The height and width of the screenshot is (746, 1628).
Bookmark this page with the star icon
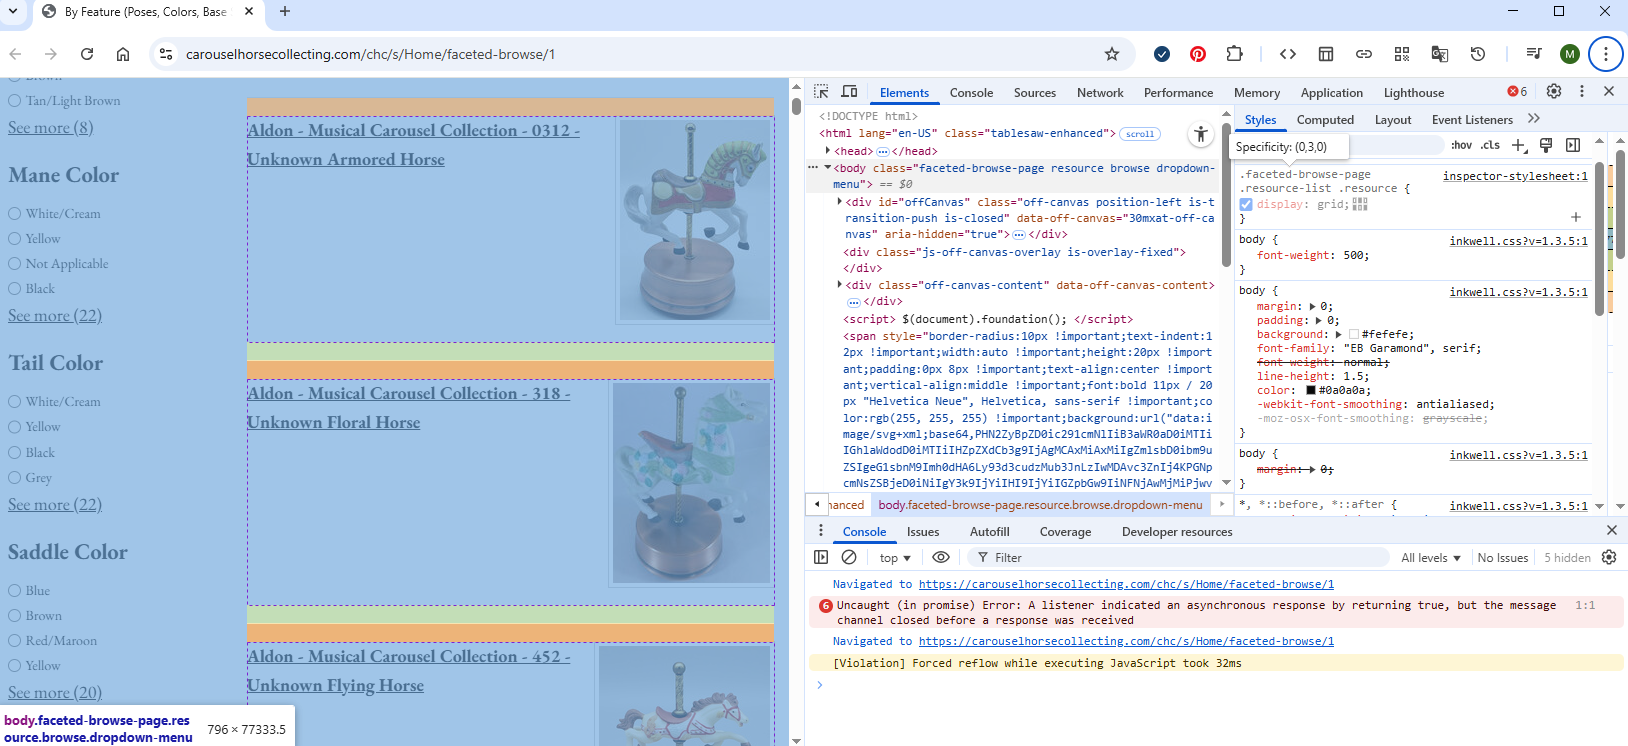1112,54
